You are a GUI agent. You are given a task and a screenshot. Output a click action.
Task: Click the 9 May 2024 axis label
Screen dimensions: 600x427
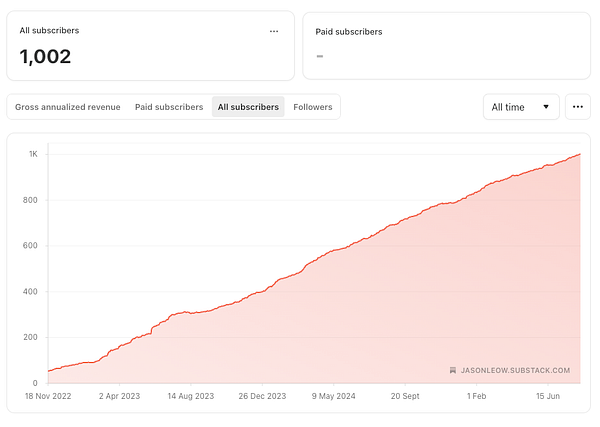pos(333,396)
